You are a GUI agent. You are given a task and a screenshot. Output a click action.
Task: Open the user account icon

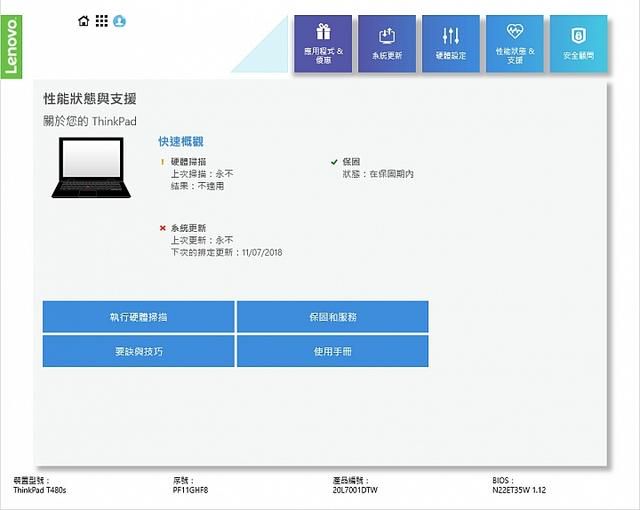click(120, 21)
